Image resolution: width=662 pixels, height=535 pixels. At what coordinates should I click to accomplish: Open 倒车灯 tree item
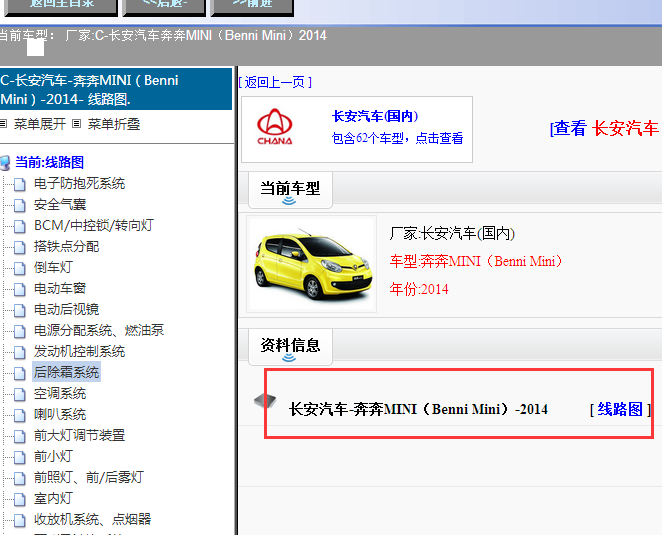point(53,267)
